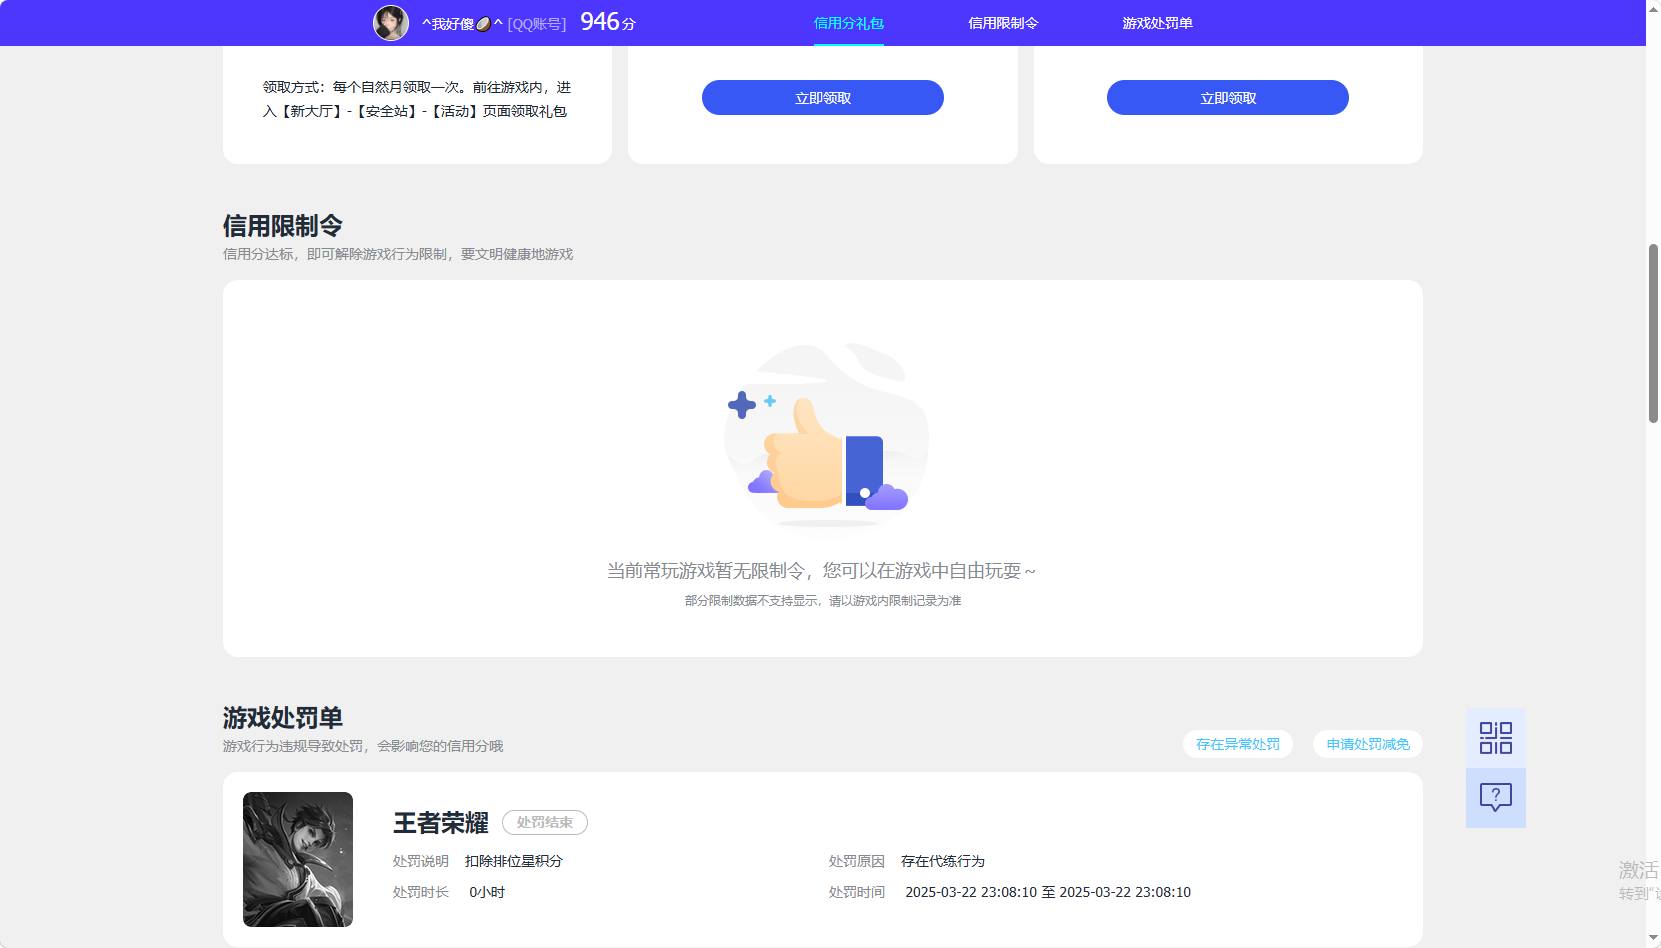Click the 扣除排位星积分 penalty description

pyautogui.click(x=514, y=861)
